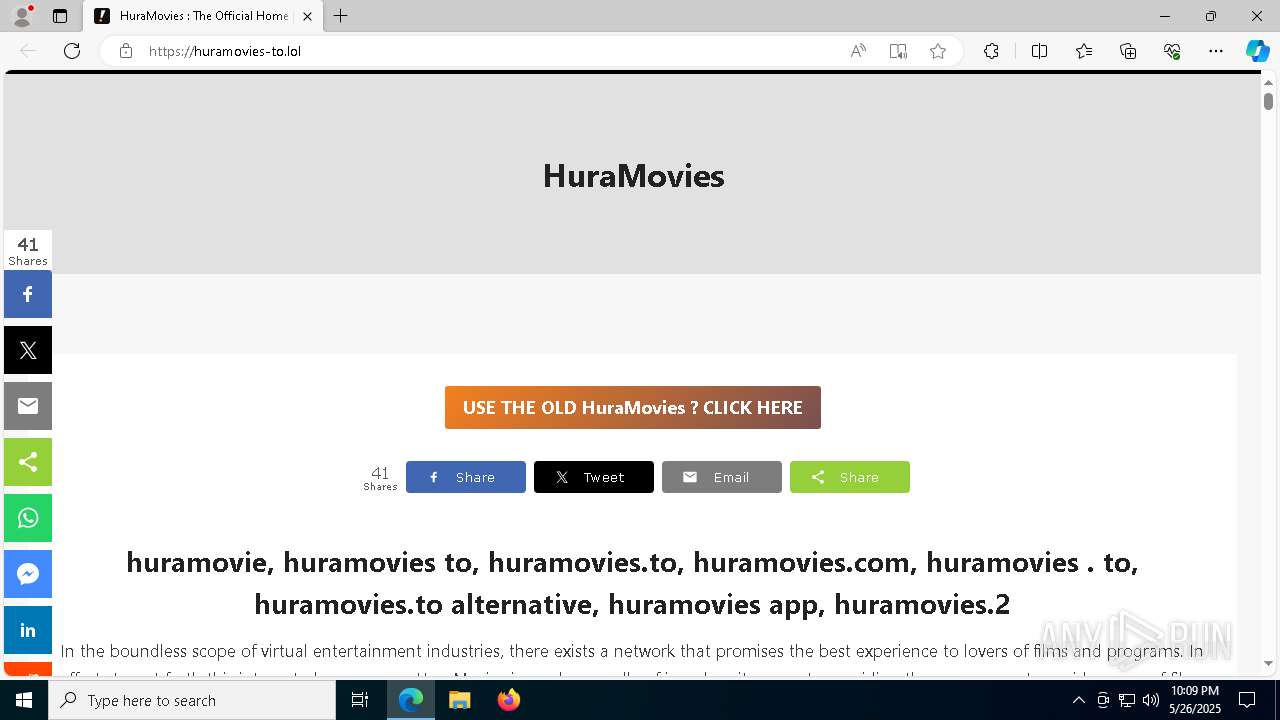Click the inline Email button
Image resolution: width=1280 pixels, height=720 pixels.
coord(722,477)
